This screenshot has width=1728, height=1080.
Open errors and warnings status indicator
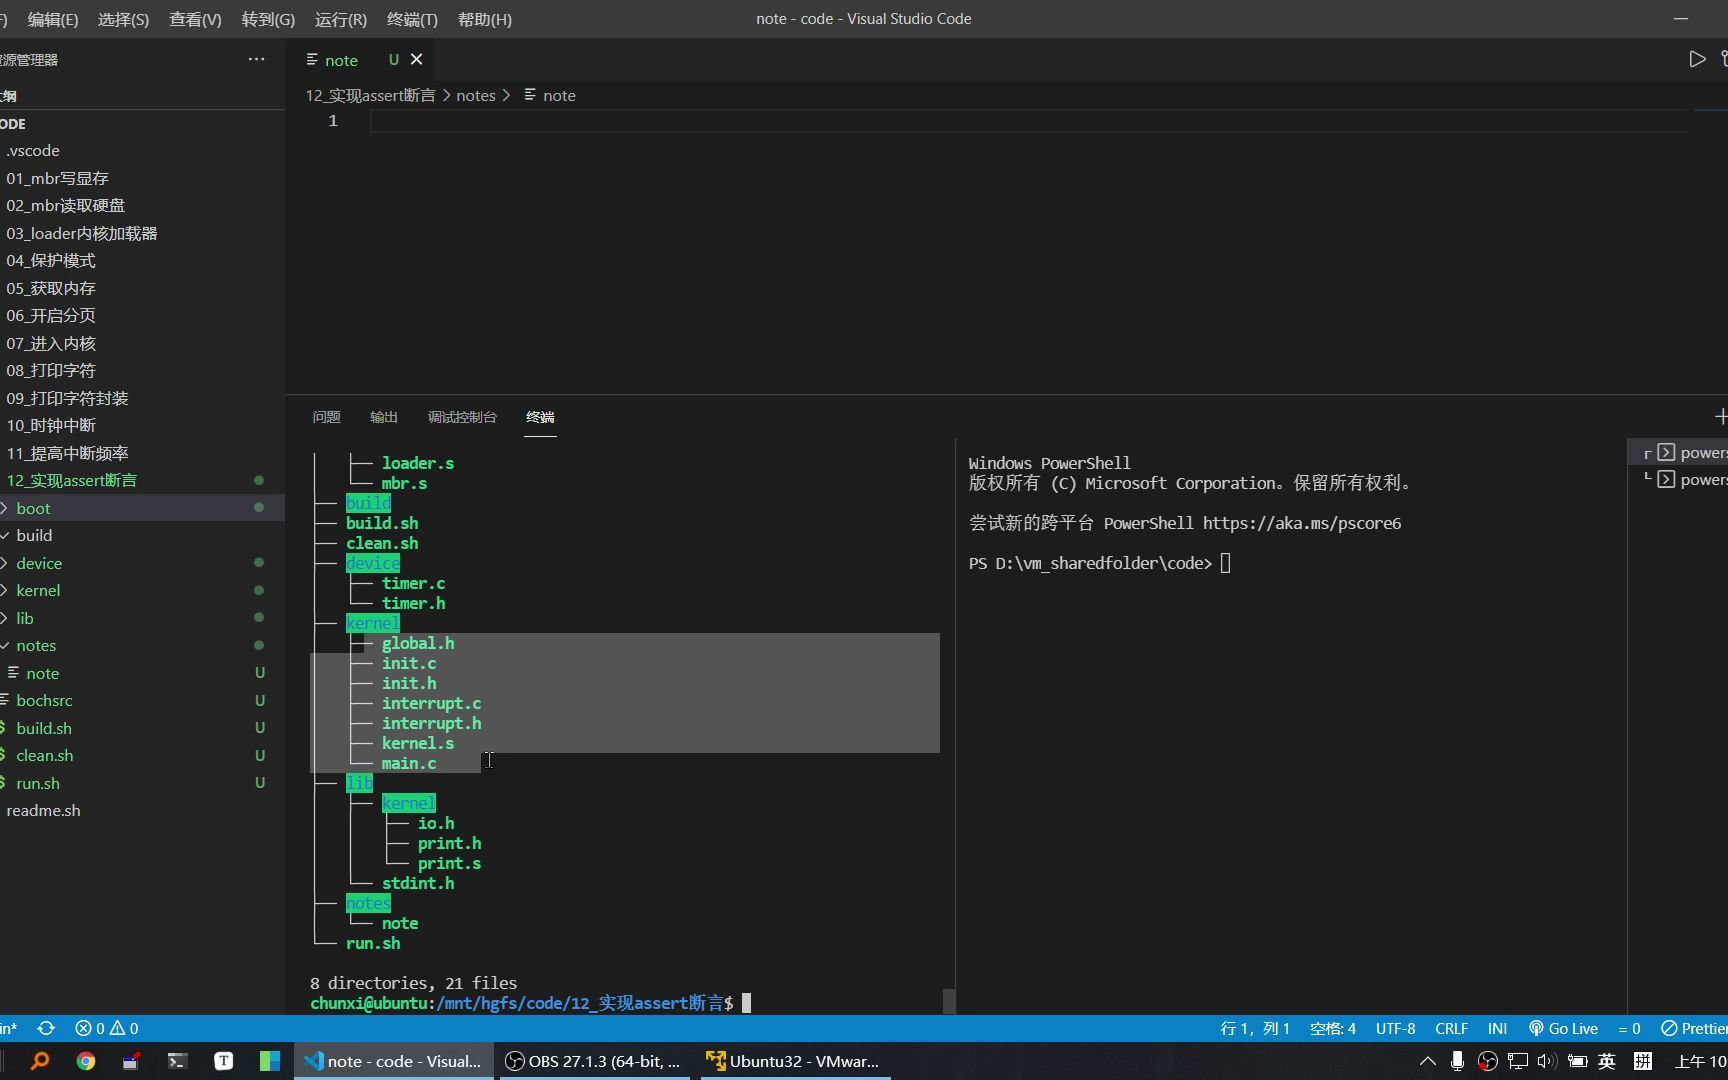107,1028
